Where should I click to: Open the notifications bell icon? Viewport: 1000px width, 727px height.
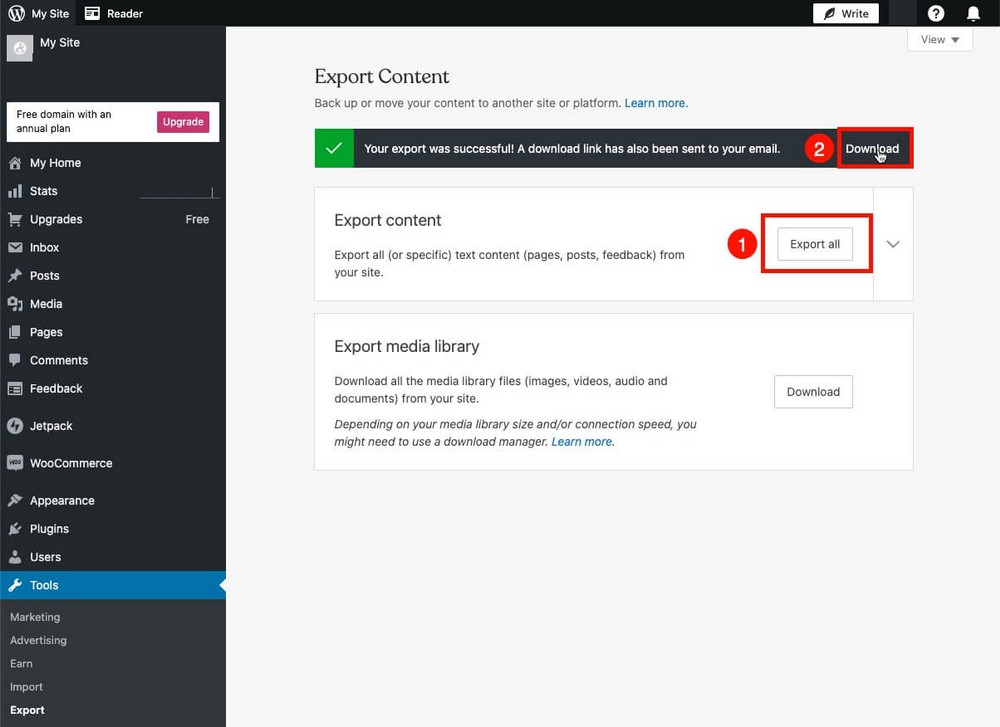973,13
